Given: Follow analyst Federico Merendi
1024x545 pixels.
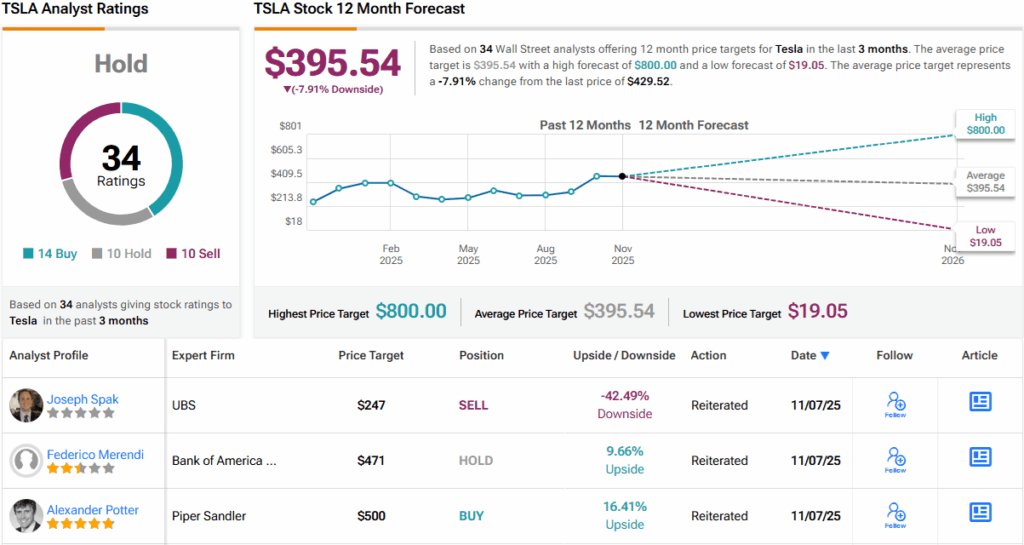Looking at the screenshot, I should tap(896, 460).
